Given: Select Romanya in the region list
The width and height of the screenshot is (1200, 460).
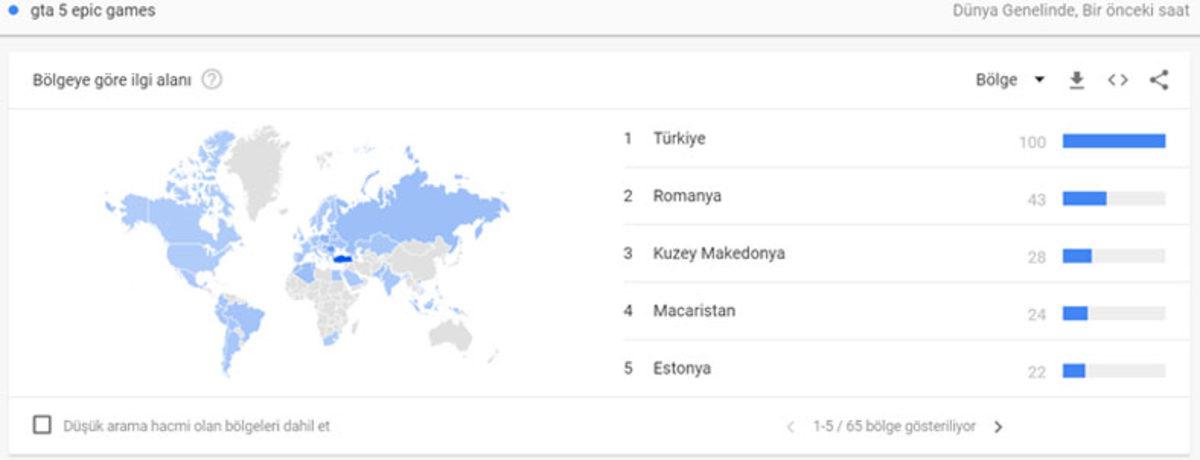Looking at the screenshot, I should click(687, 196).
